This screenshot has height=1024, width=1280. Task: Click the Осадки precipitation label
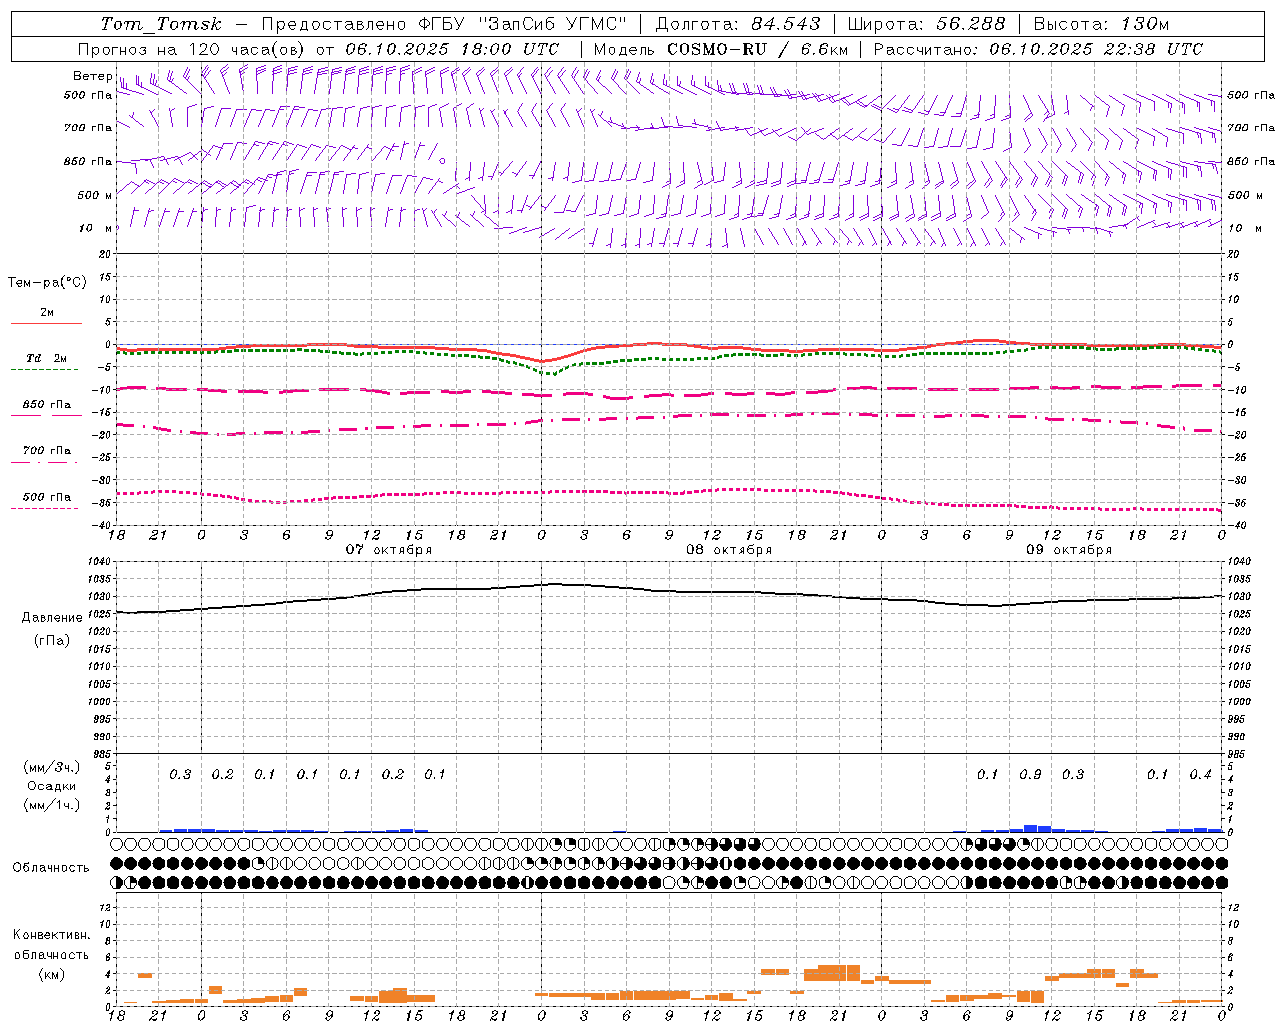52,786
